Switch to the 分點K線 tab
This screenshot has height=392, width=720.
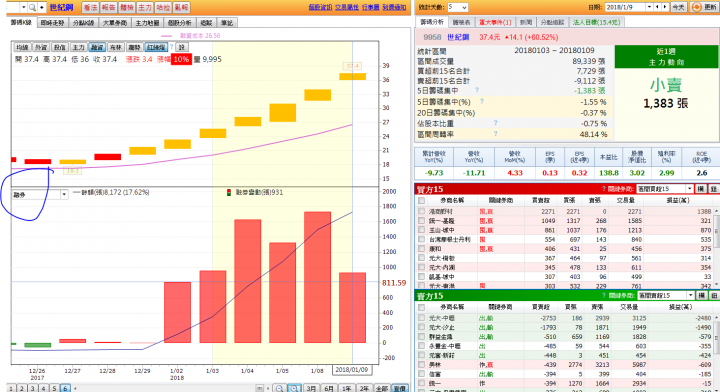pos(84,22)
